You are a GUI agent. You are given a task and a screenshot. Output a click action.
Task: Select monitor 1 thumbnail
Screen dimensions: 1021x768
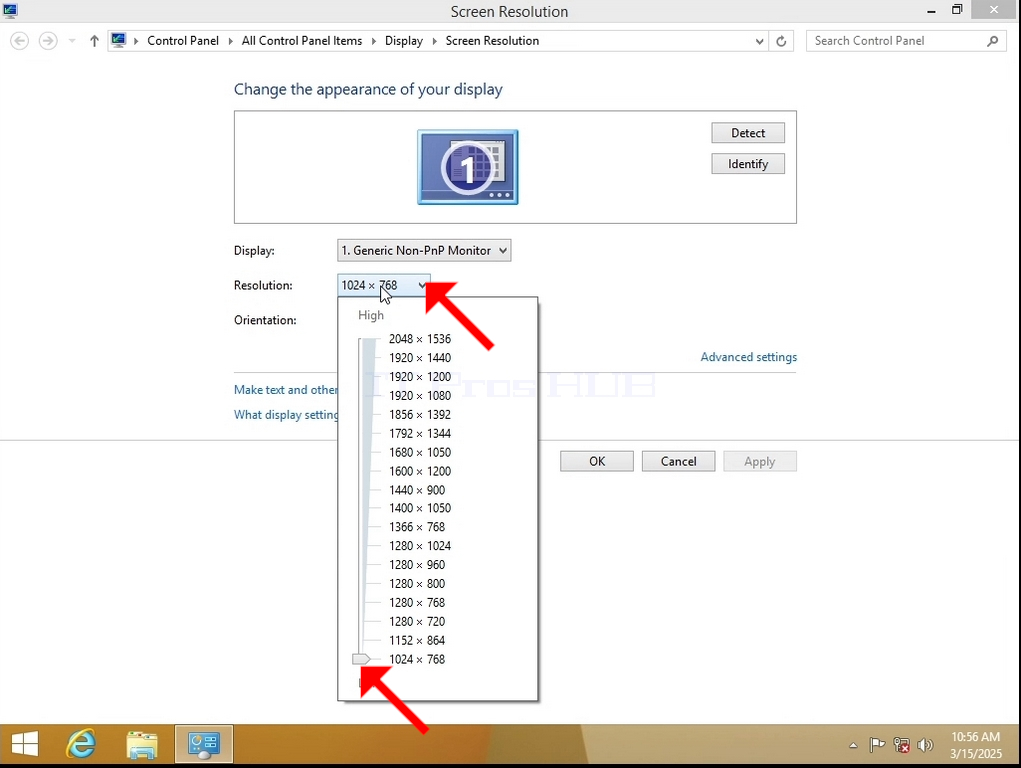468,167
